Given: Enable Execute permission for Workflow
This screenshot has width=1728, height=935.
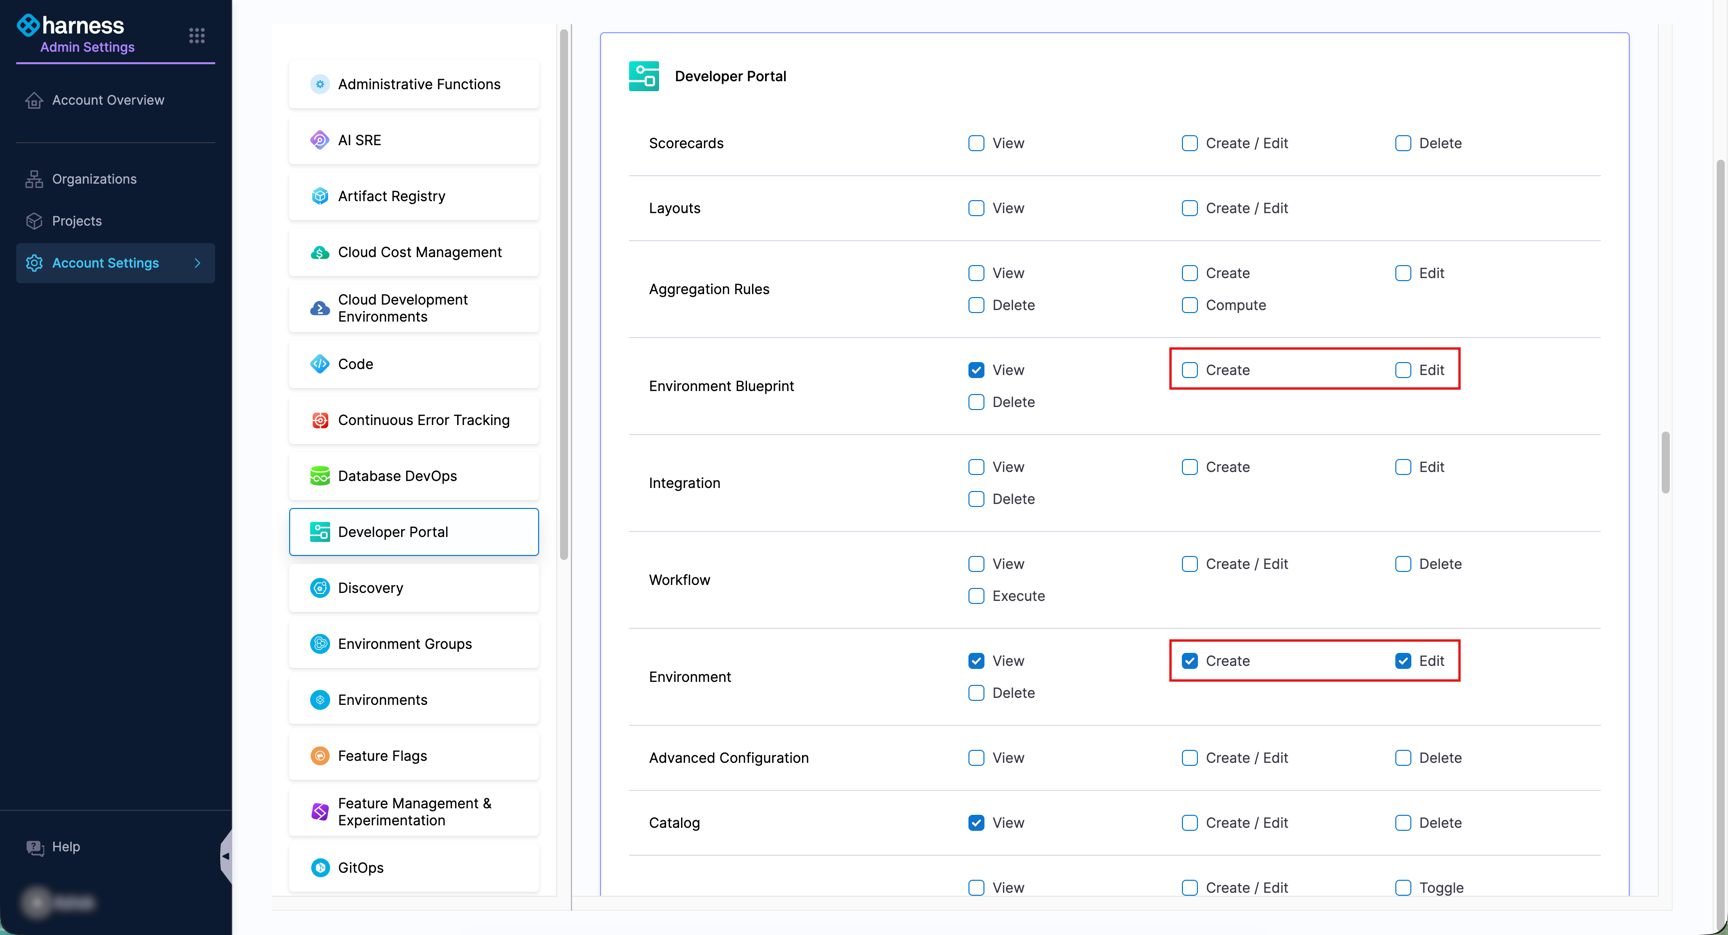Looking at the screenshot, I should tap(976, 596).
